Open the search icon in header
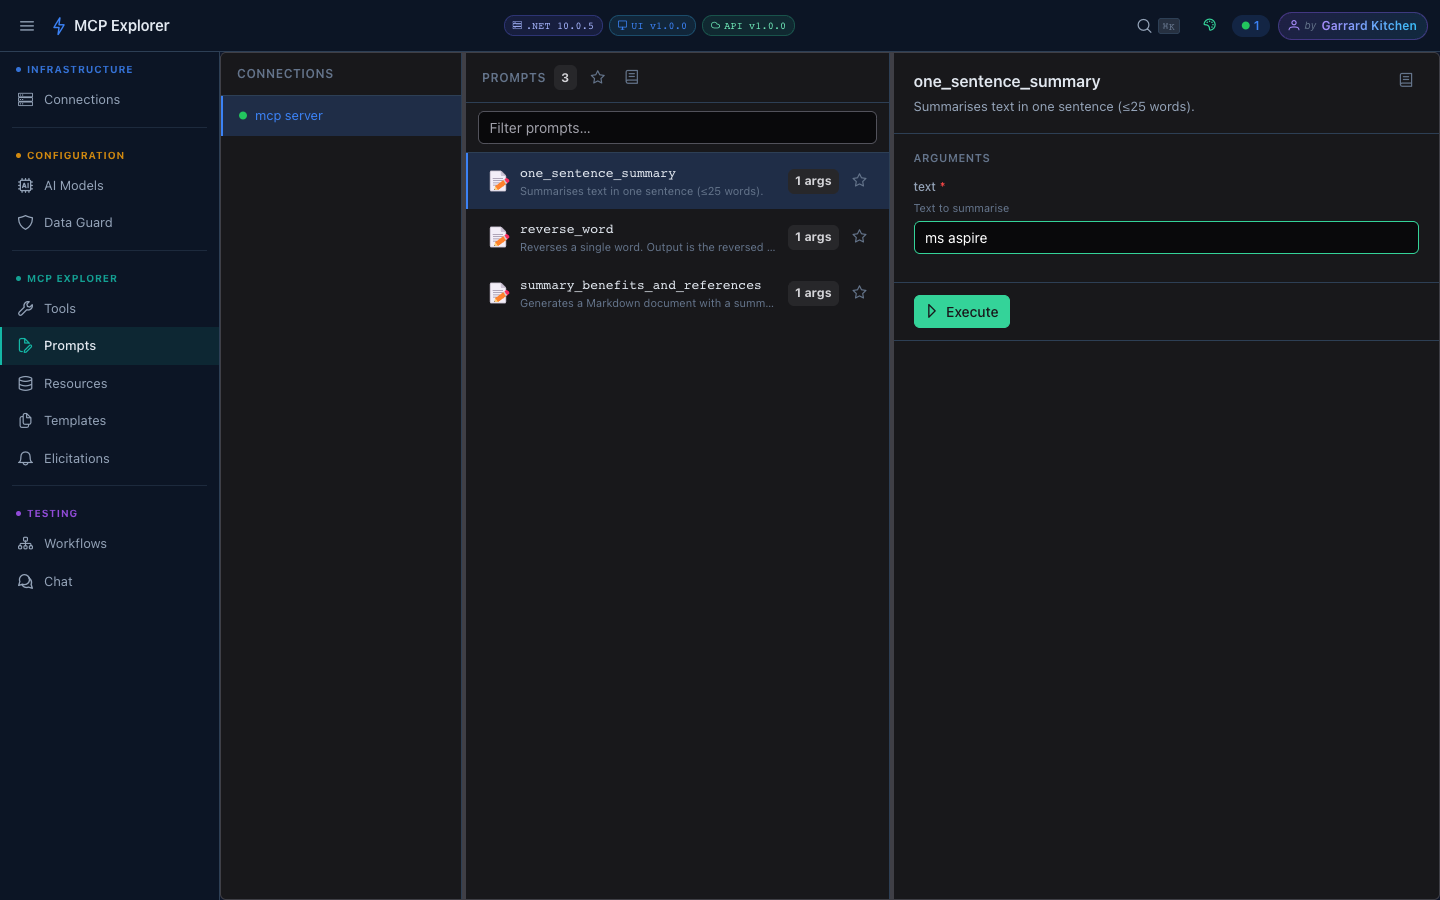The height and width of the screenshot is (900, 1440). pos(1144,26)
